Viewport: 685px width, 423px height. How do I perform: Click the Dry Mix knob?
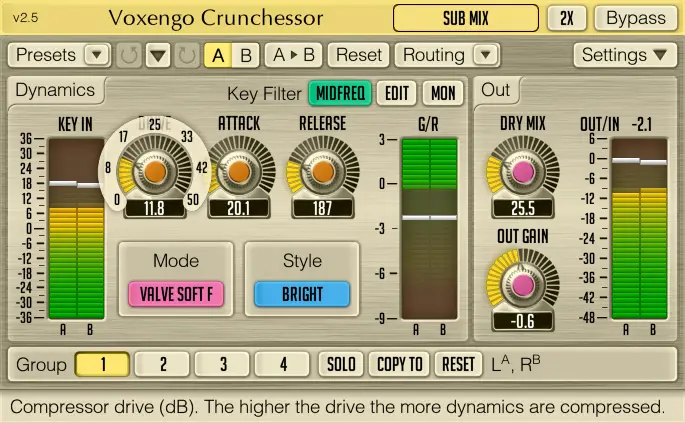pos(523,173)
